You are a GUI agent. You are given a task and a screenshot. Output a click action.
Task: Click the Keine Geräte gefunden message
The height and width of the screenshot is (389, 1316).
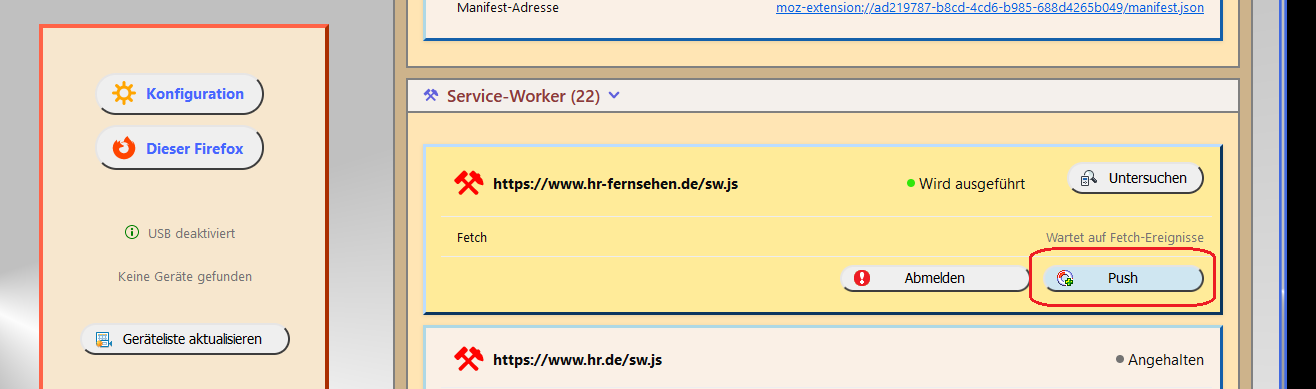pyautogui.click(x=185, y=276)
